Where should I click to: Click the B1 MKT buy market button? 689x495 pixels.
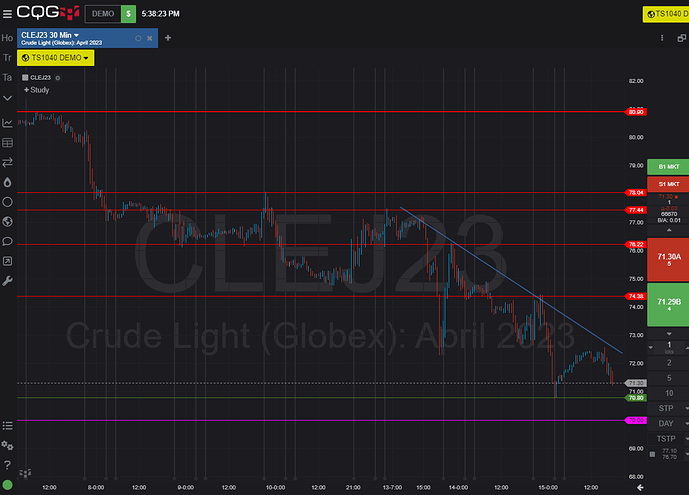pos(668,166)
